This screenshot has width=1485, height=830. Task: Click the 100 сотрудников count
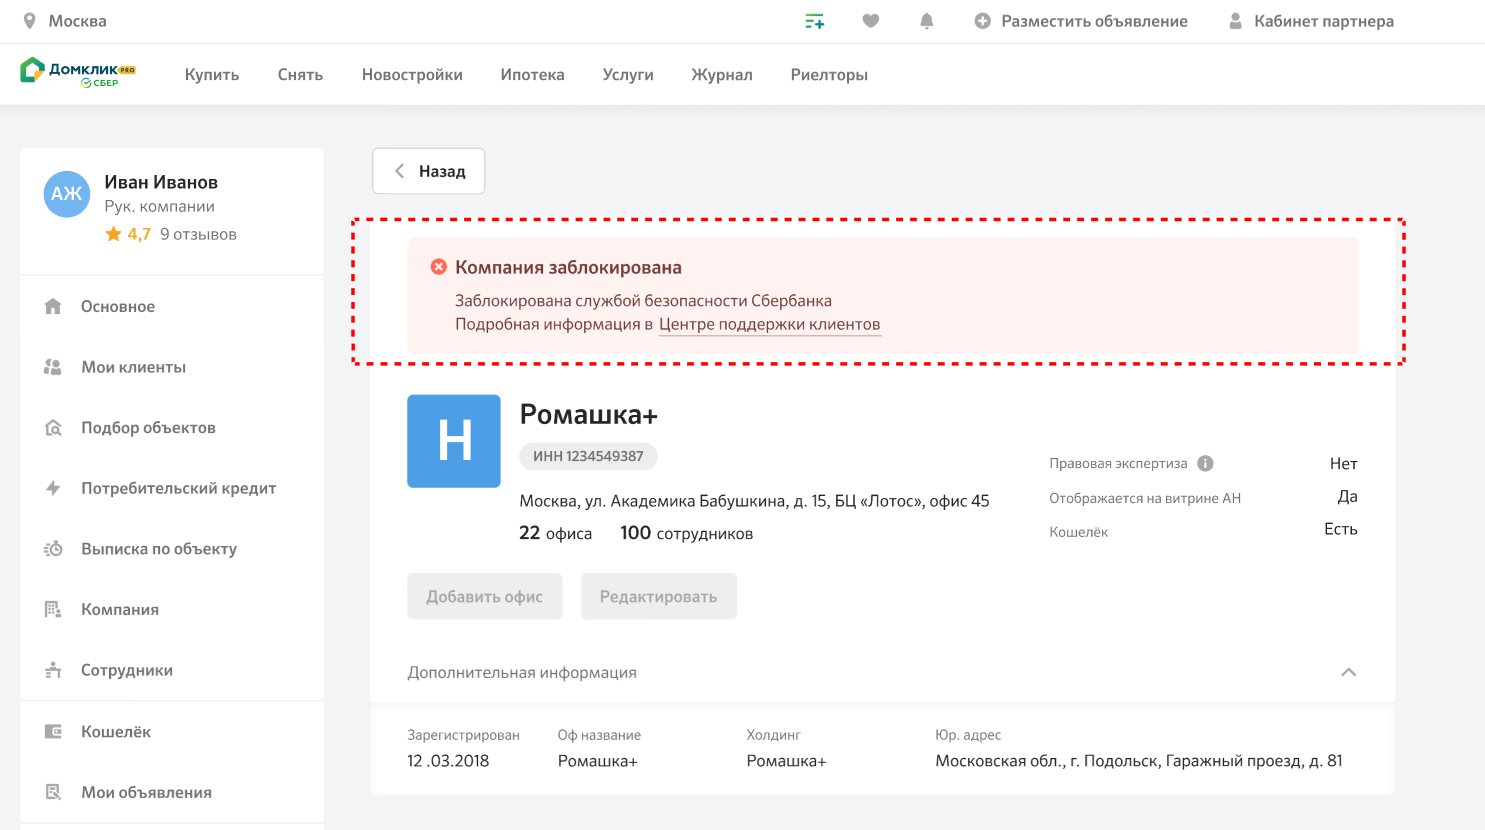686,533
